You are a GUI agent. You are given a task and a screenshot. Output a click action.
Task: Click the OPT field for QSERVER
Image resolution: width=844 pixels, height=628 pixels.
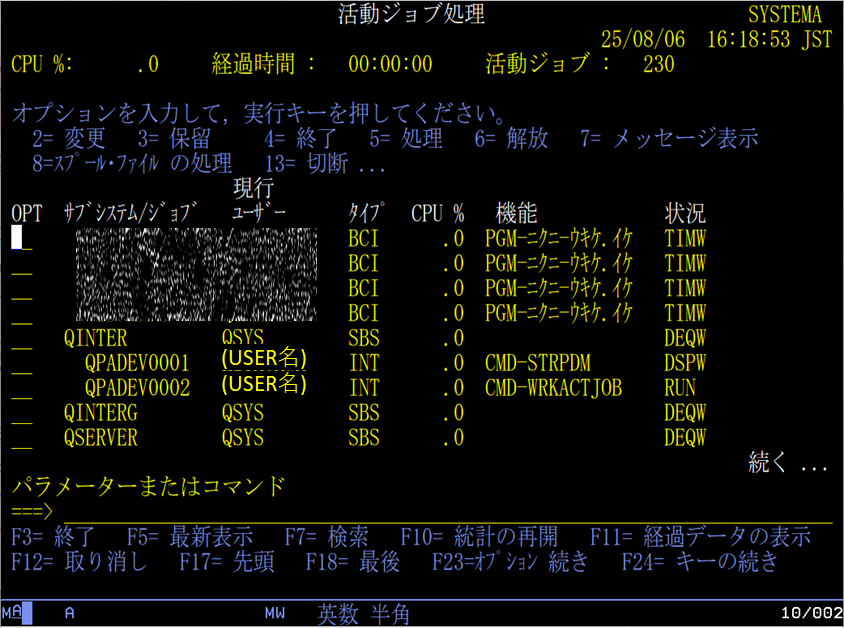pos(22,438)
